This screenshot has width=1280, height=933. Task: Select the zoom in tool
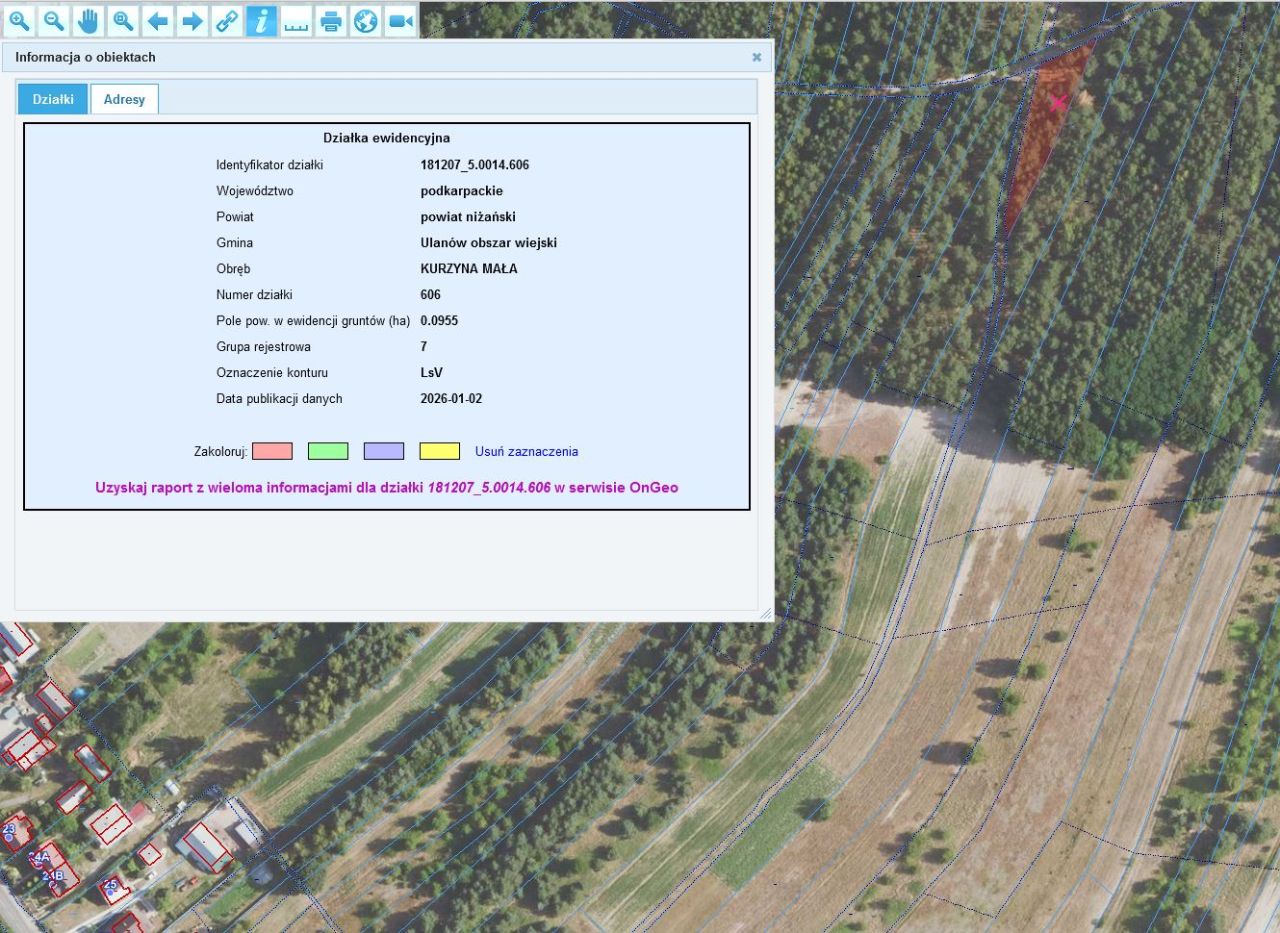[20, 20]
